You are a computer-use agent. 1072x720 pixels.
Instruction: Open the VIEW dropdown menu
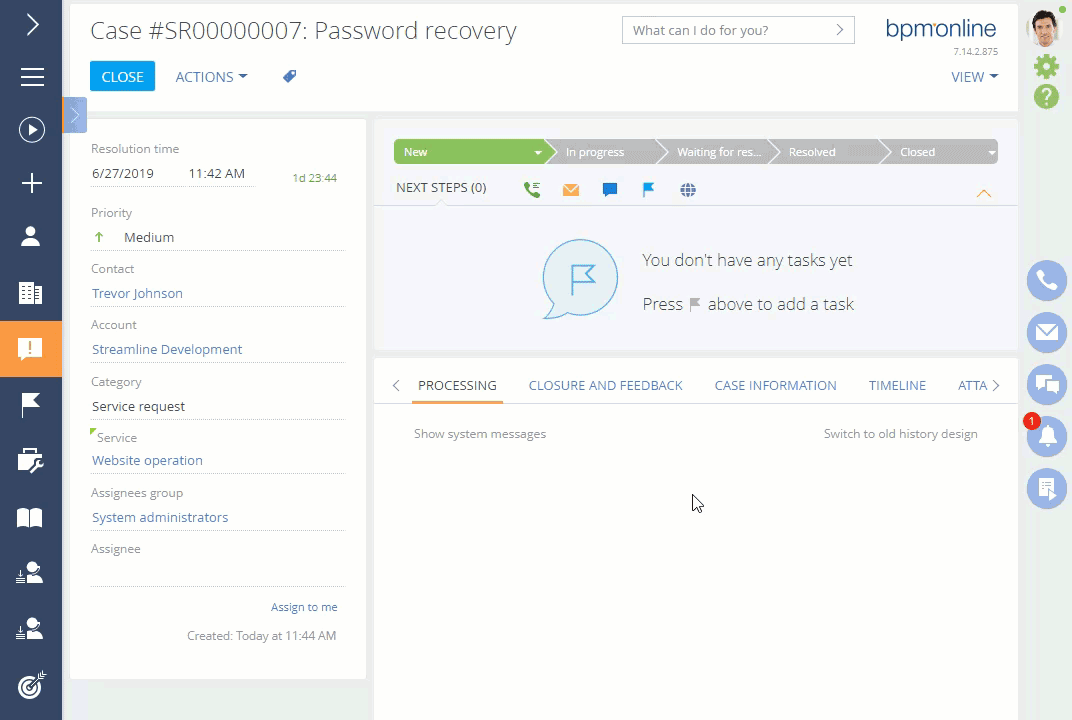pyautogui.click(x=974, y=77)
